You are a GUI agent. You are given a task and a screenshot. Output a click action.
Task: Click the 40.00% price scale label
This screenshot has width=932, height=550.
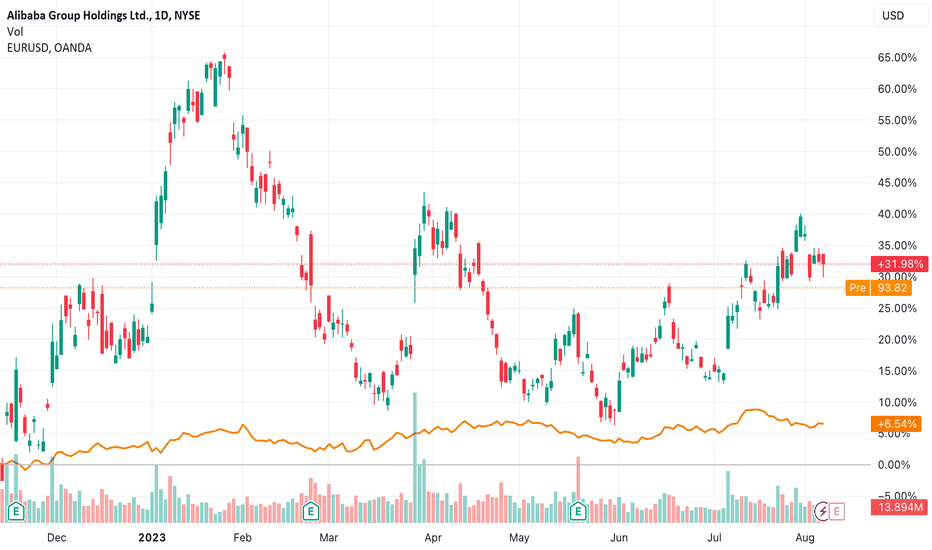click(897, 214)
